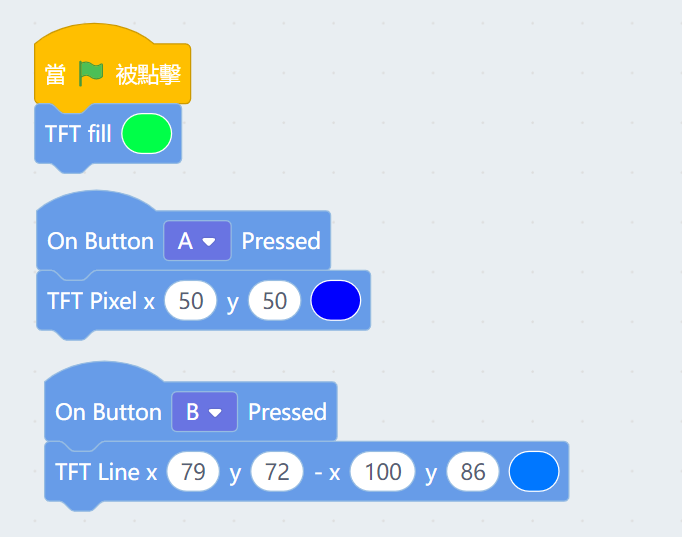Viewport: 682px width, 537px height.
Task: Click the word Pressed on the Button A block
Action: coord(281,241)
